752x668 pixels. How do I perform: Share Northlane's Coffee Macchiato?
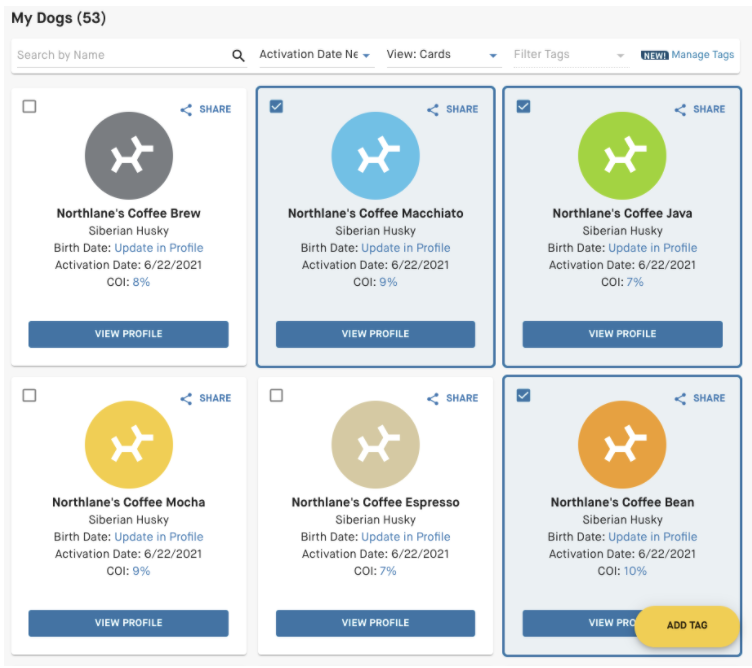point(452,109)
